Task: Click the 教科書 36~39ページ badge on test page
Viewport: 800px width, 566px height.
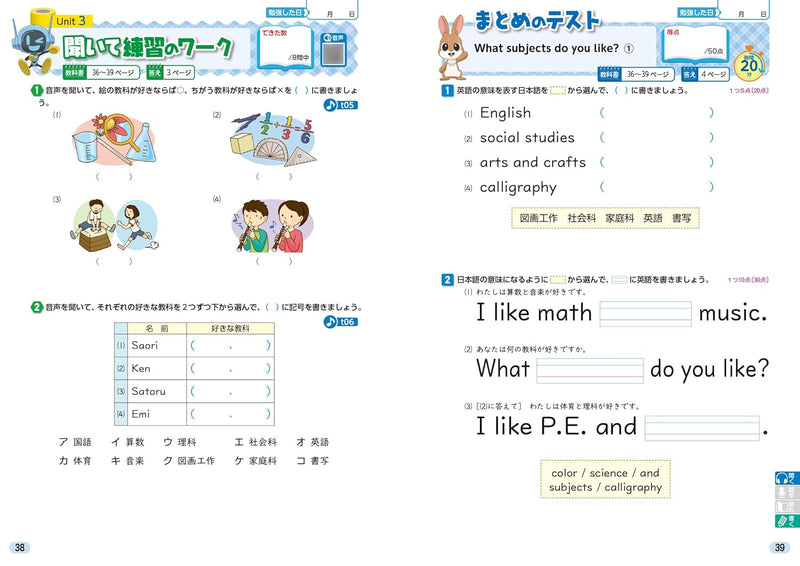Action: pyautogui.click(x=636, y=74)
